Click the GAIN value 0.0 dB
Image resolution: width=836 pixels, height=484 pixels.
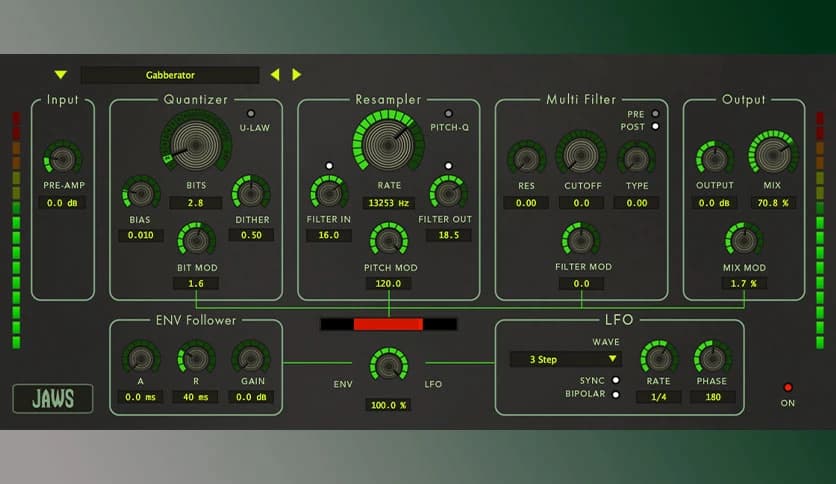(x=251, y=397)
